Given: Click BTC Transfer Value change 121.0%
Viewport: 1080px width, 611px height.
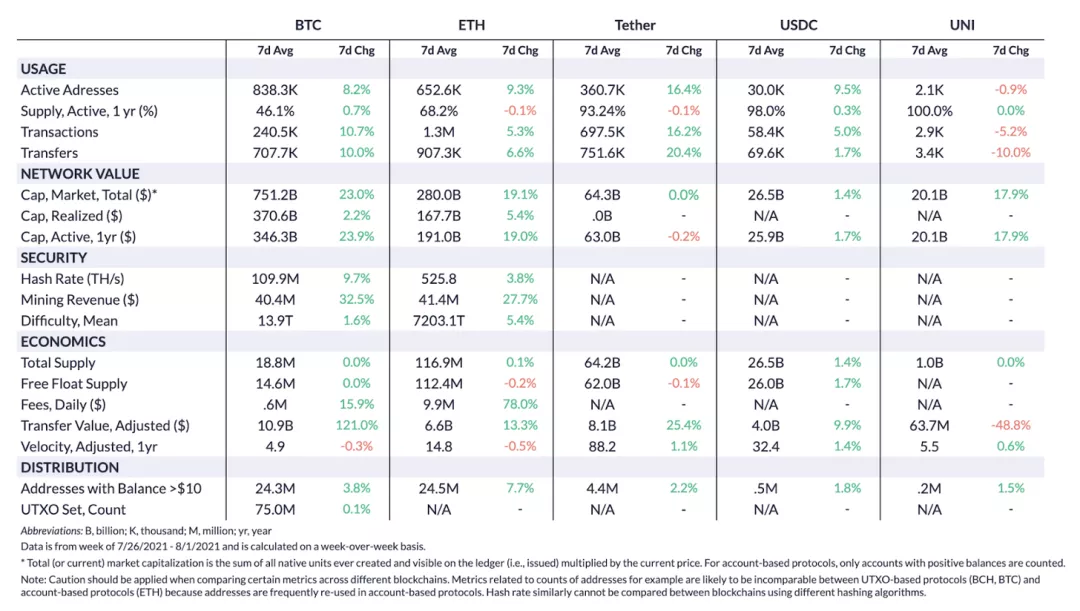Looking at the screenshot, I should click(356, 425).
